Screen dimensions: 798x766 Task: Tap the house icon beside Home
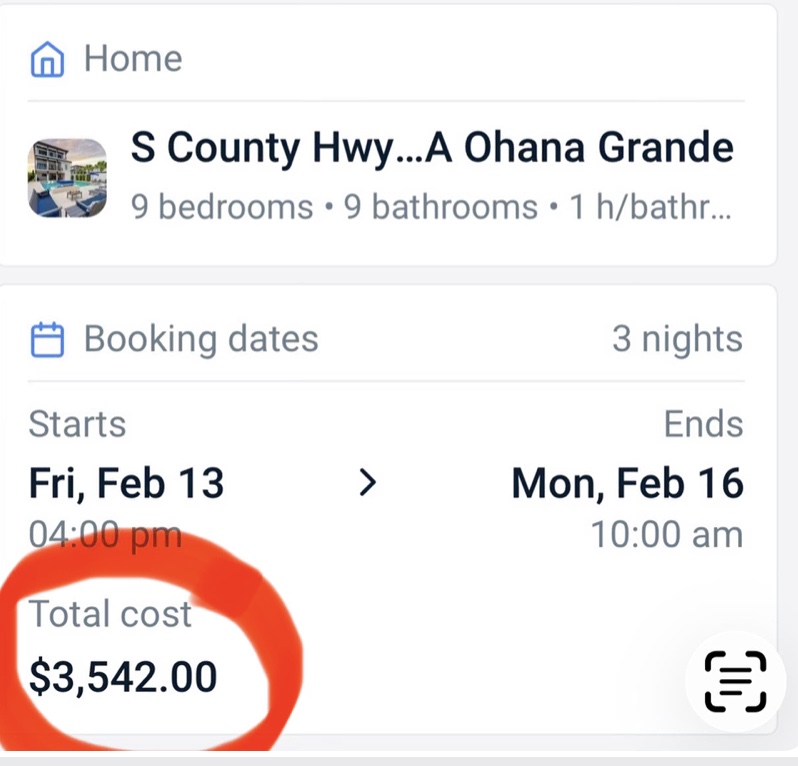[x=47, y=60]
